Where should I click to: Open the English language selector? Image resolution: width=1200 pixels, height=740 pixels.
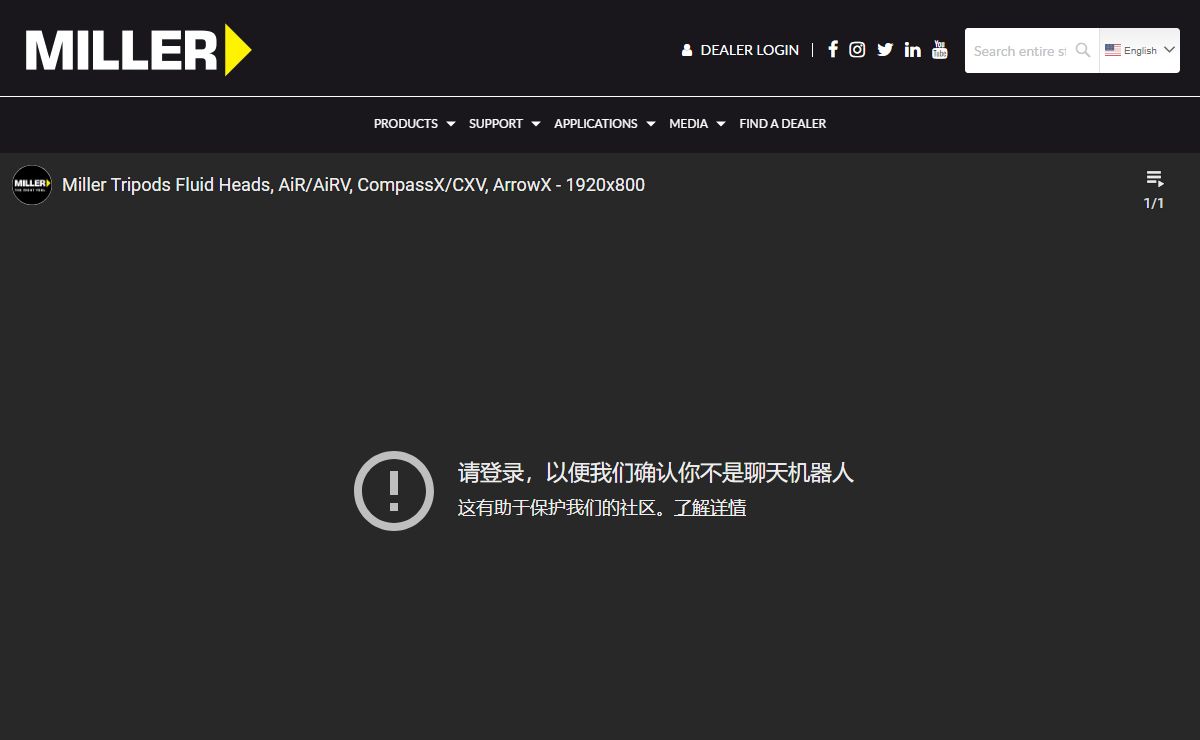click(x=1139, y=50)
